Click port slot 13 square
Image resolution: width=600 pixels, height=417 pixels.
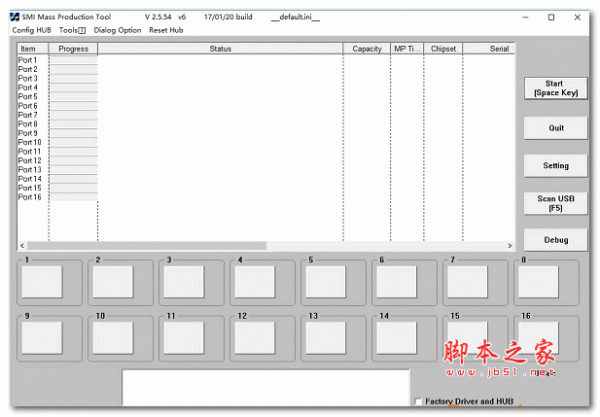point(326,338)
